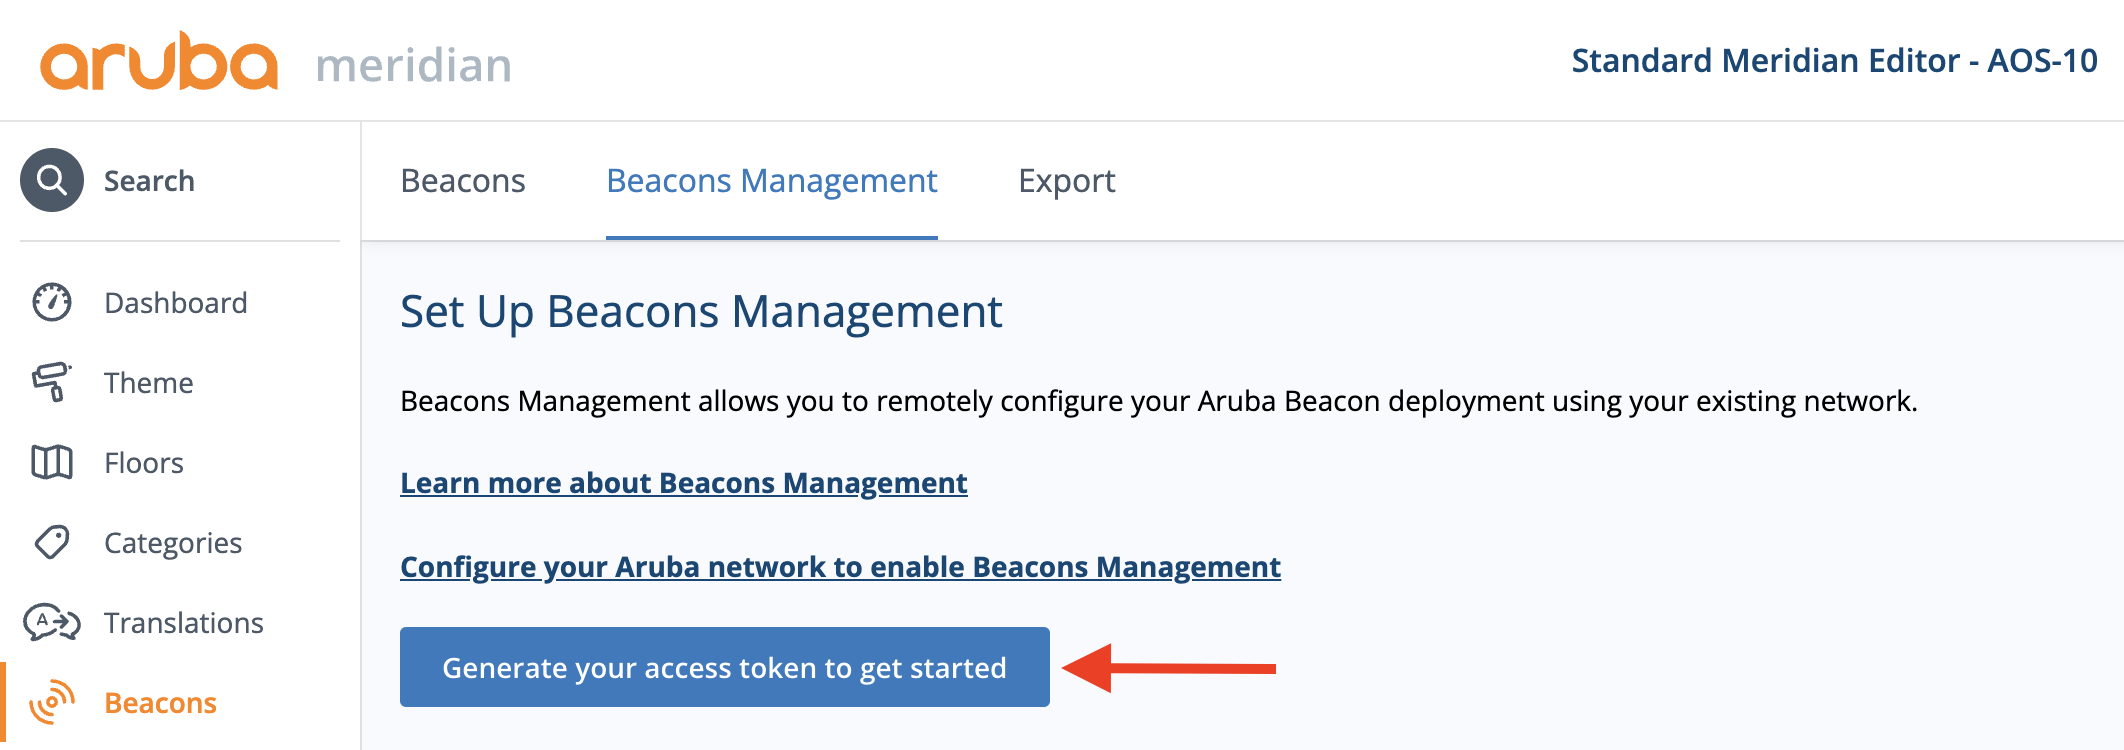Open the Beacons tab
The height and width of the screenshot is (750, 2124).
pos(463,181)
